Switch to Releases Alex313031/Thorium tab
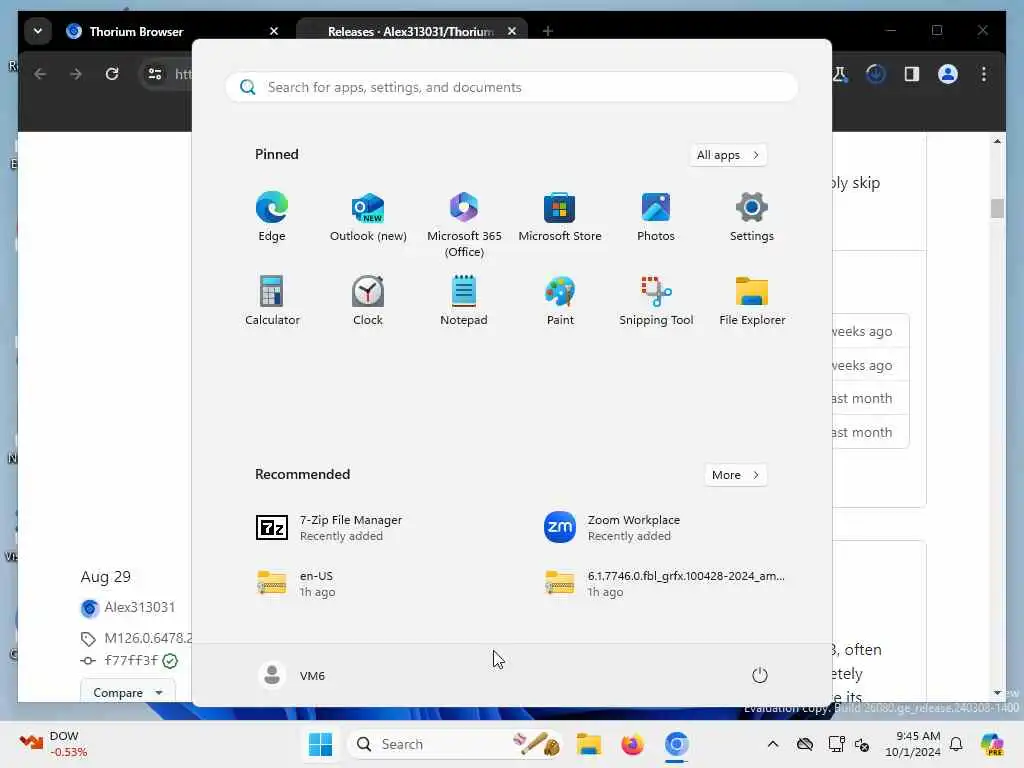The width and height of the screenshot is (1024, 768). [x=411, y=31]
